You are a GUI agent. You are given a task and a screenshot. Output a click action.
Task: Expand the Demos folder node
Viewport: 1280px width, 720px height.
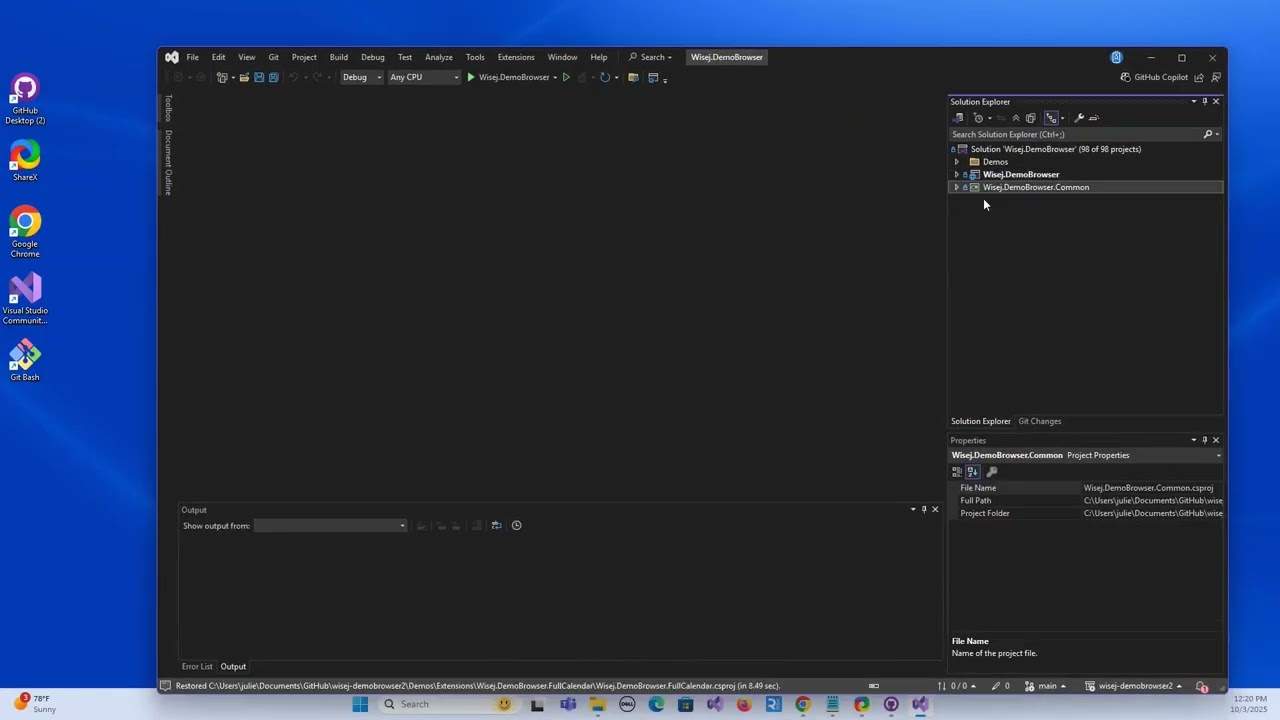[x=957, y=162]
